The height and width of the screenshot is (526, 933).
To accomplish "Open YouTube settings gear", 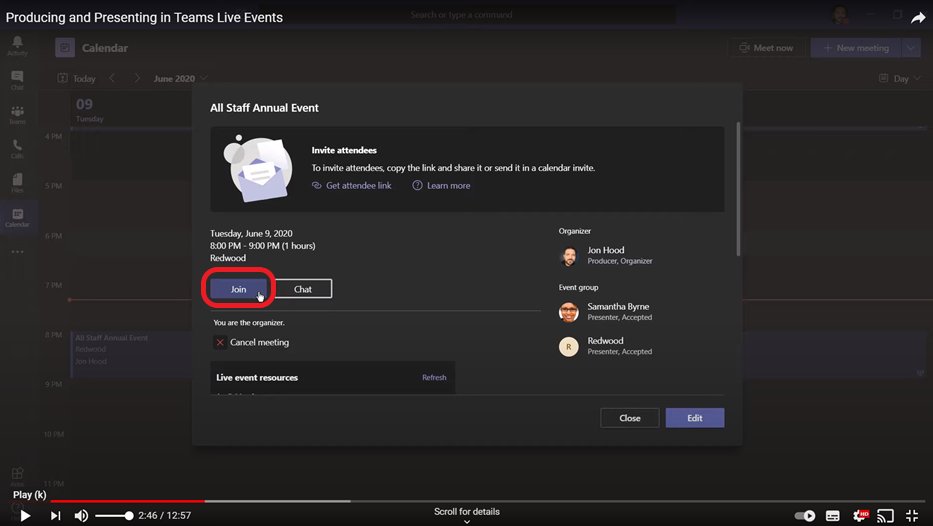I will tap(860, 515).
